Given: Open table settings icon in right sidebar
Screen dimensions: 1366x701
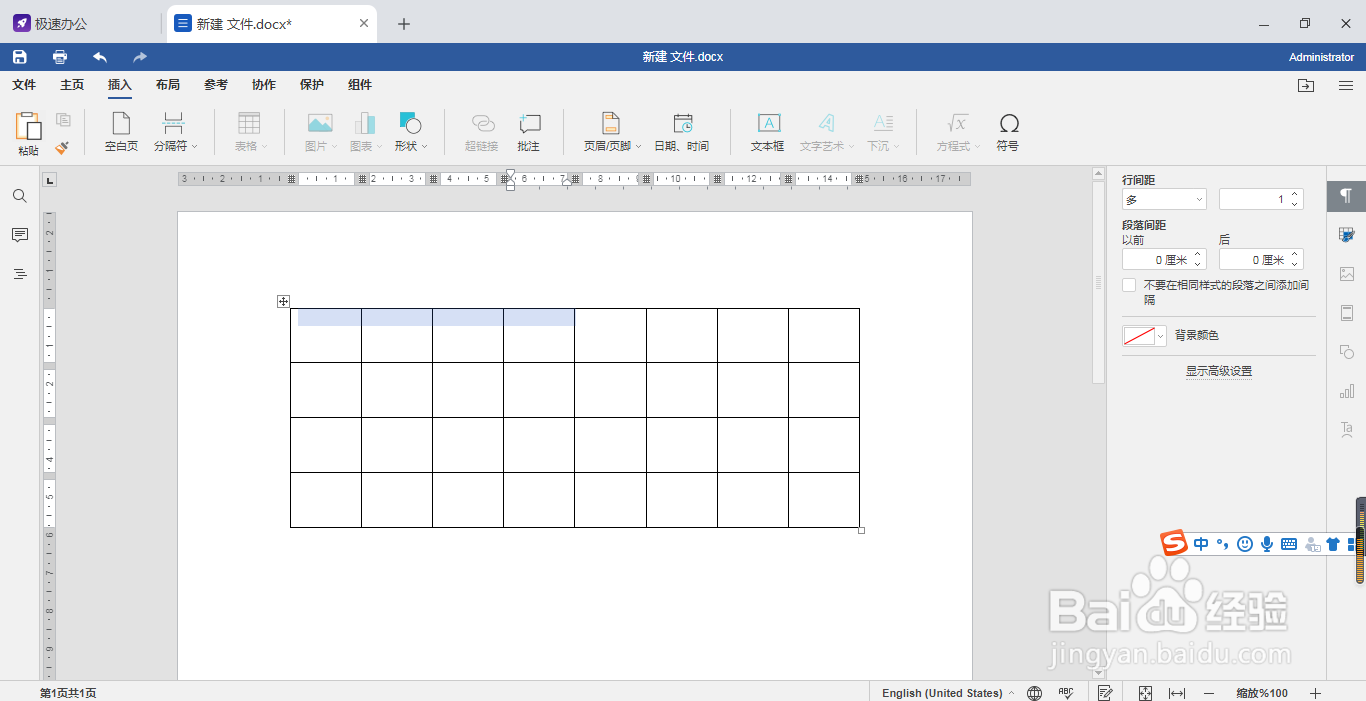Looking at the screenshot, I should click(1346, 235).
